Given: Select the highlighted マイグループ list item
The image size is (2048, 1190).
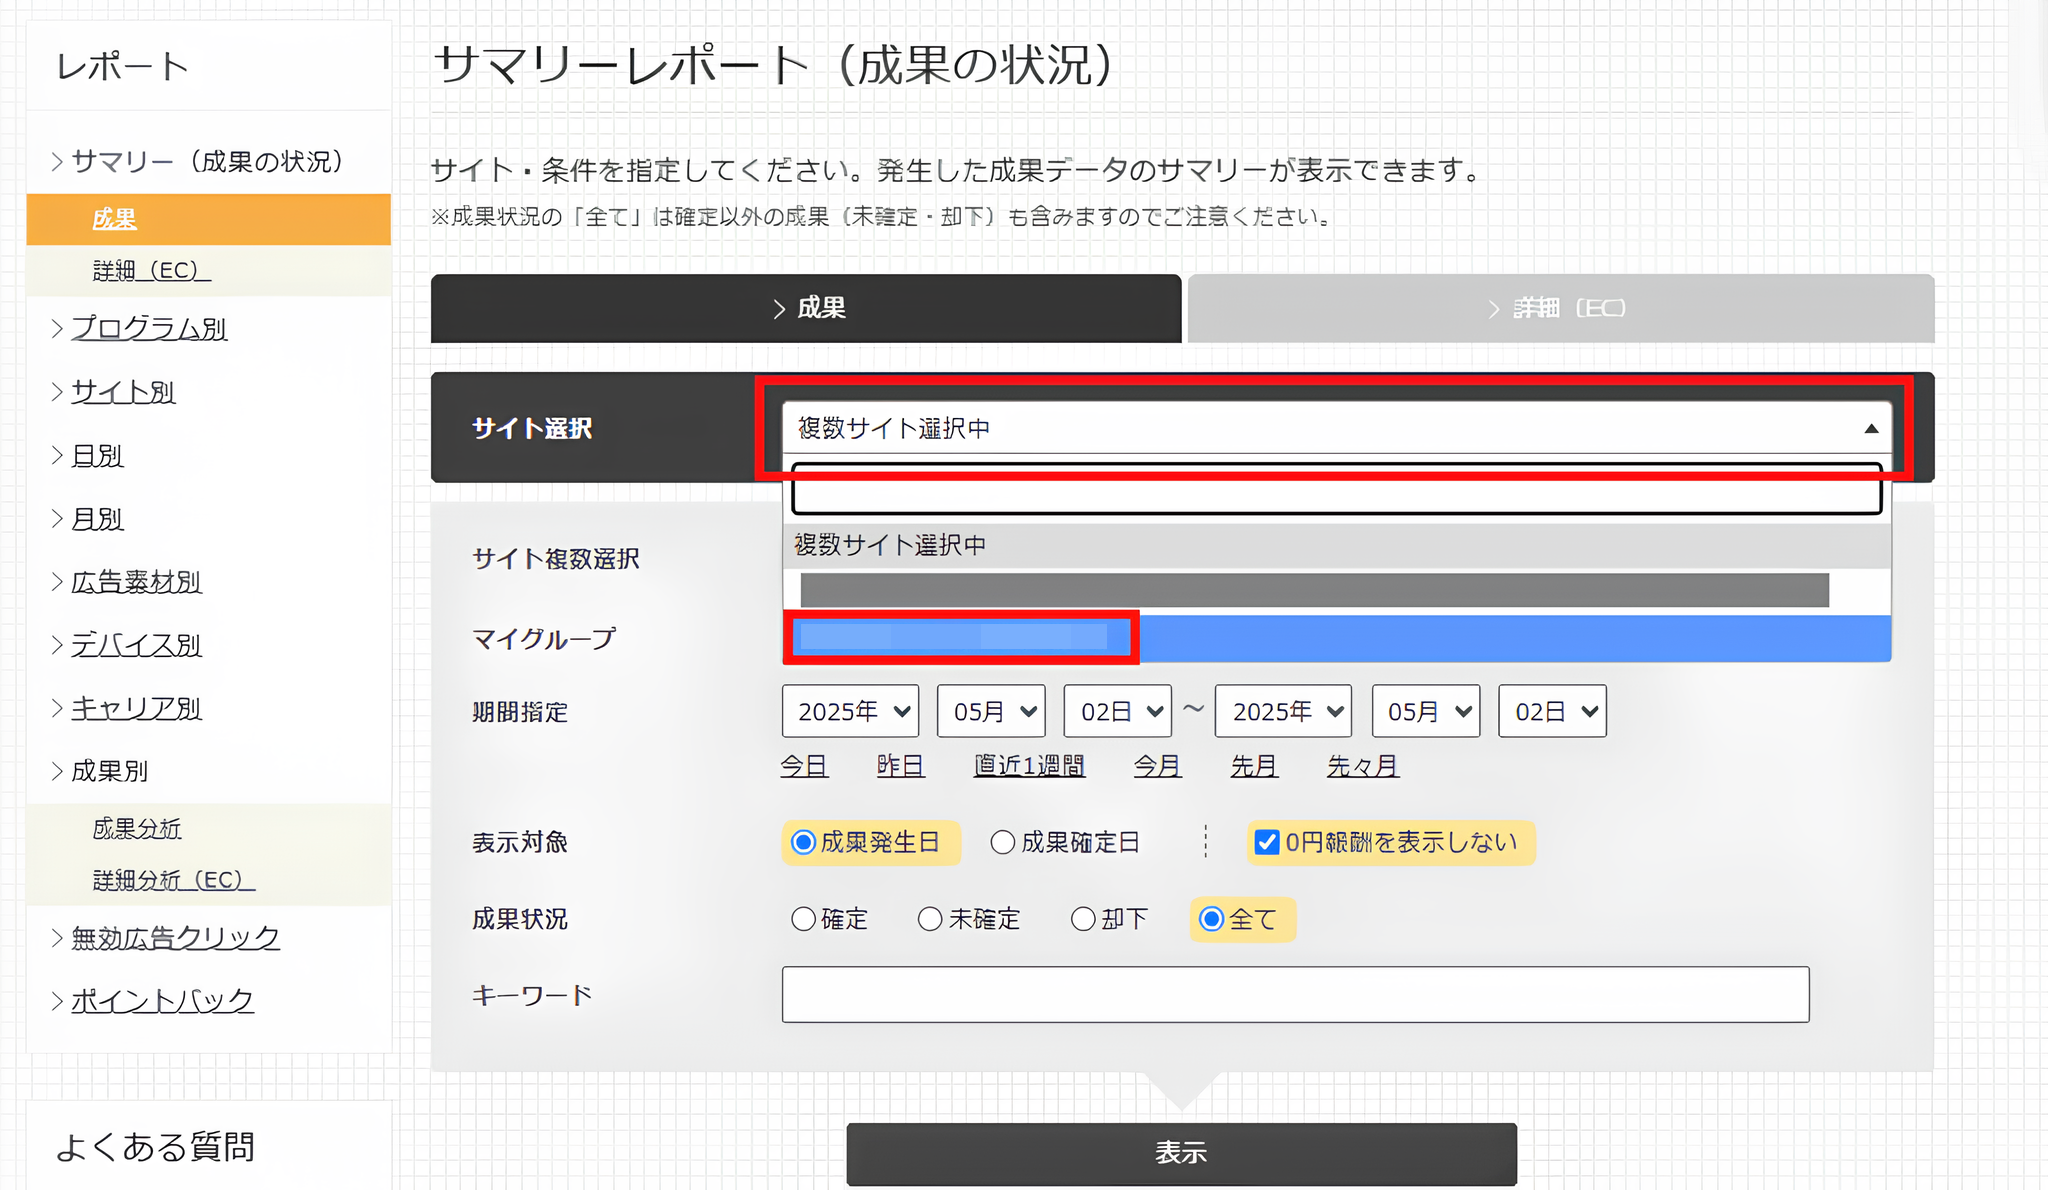Looking at the screenshot, I should point(959,637).
